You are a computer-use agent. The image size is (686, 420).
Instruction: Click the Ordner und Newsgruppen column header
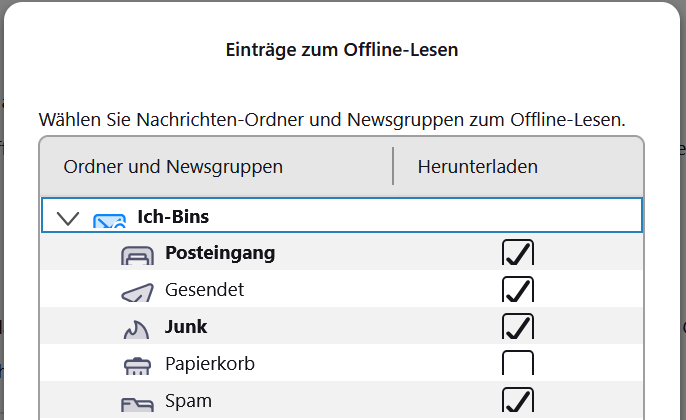pyautogui.click(x=173, y=167)
